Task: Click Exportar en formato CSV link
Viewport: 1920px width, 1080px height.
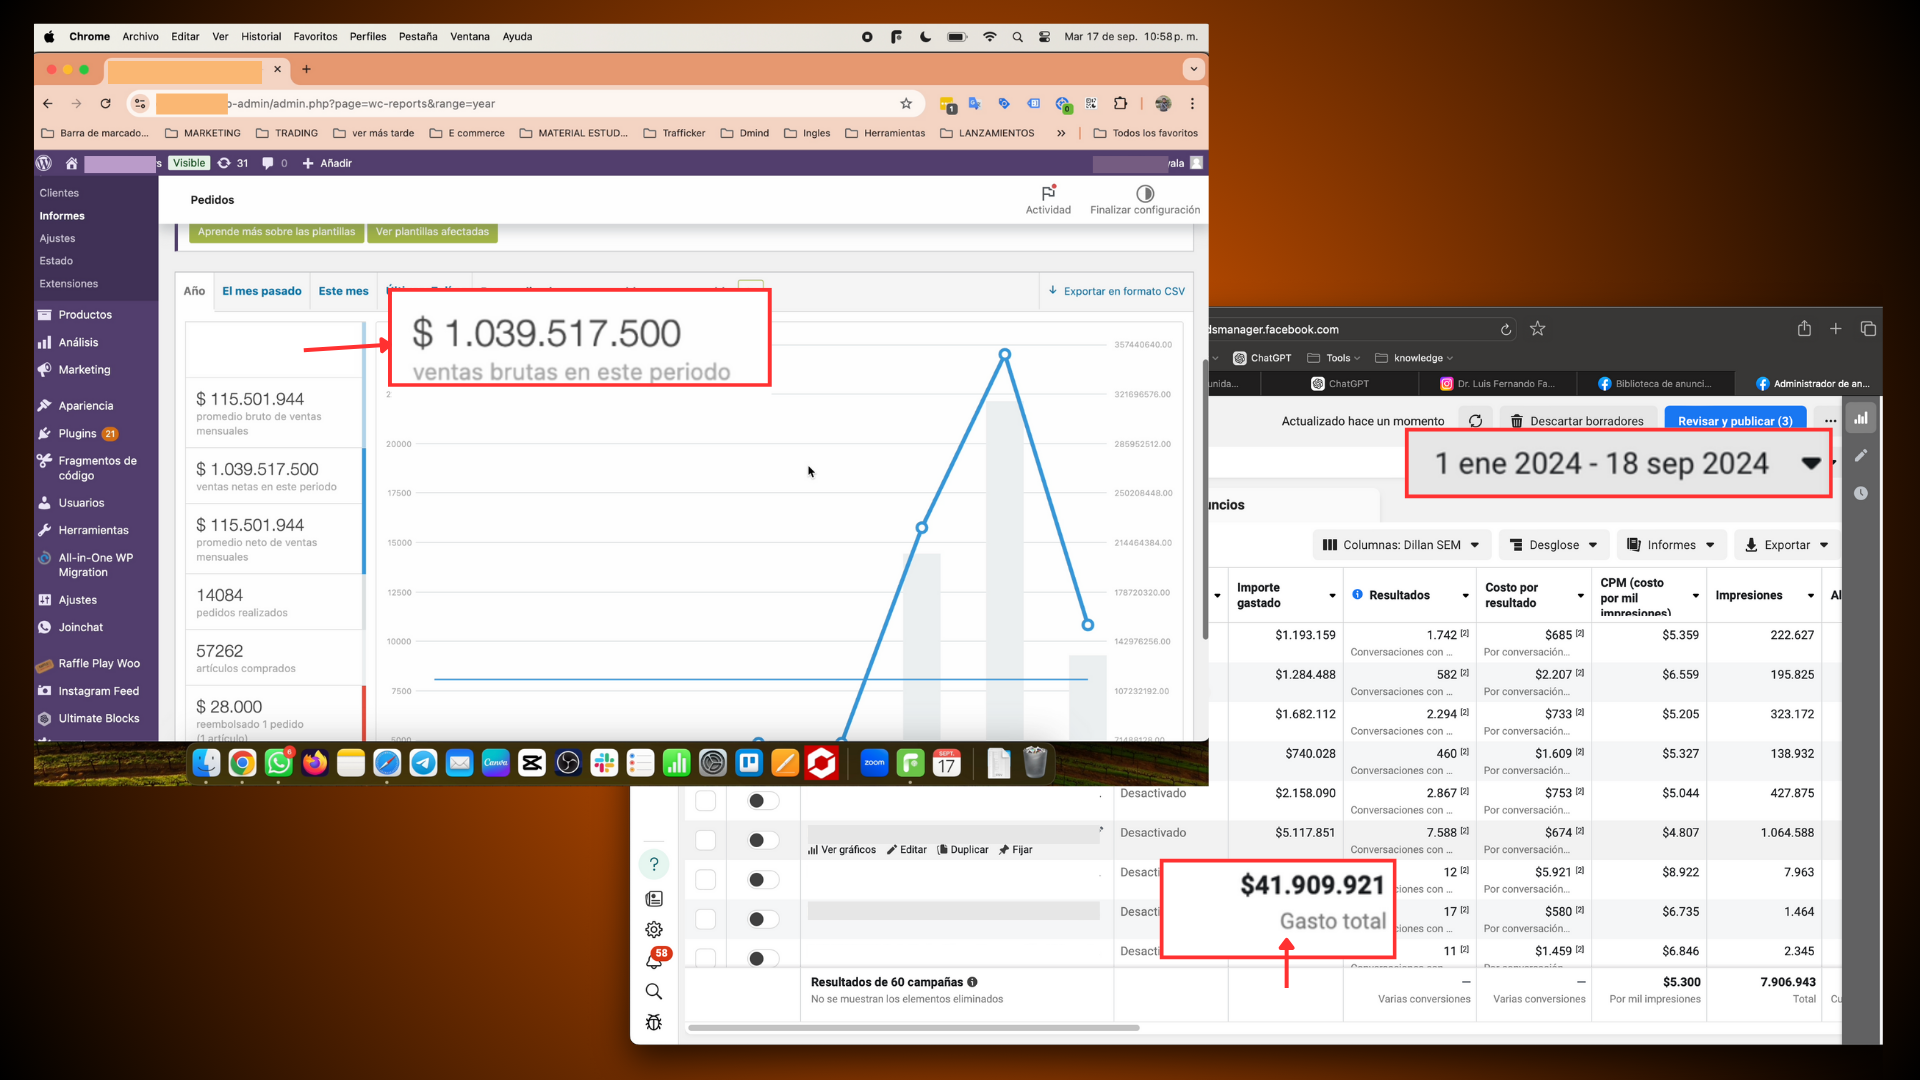Action: pyautogui.click(x=1116, y=291)
